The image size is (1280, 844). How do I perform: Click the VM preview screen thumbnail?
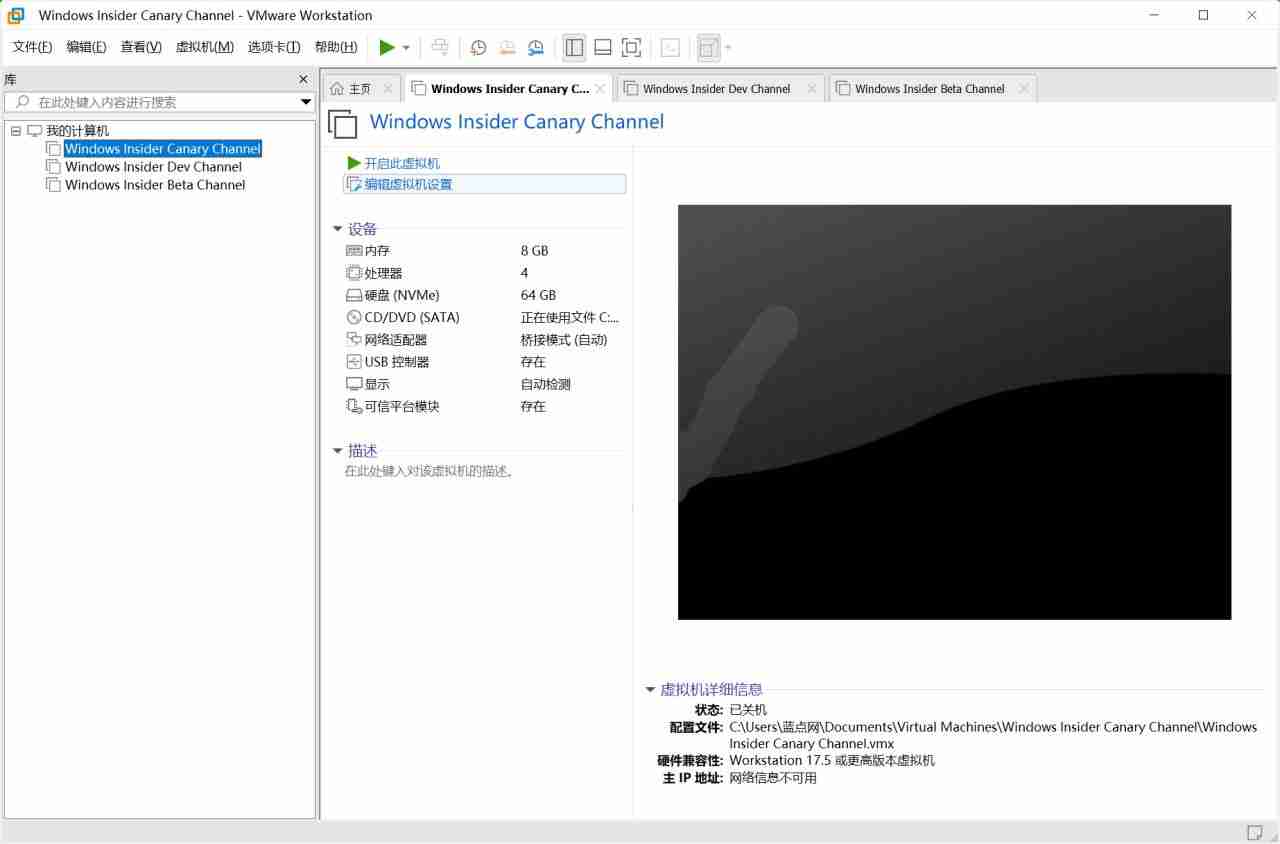pyautogui.click(x=954, y=412)
